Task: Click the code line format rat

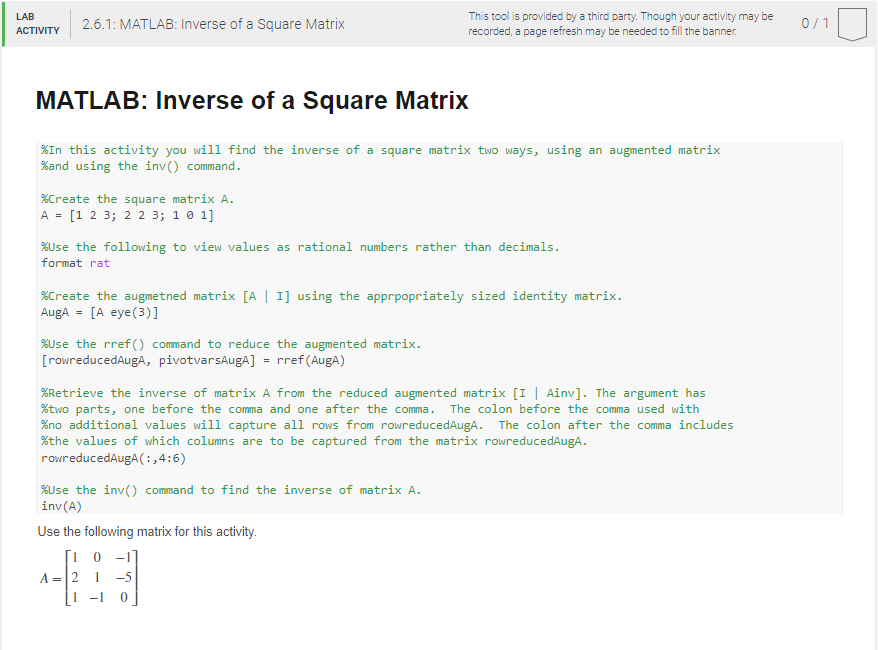Action: pos(76,263)
